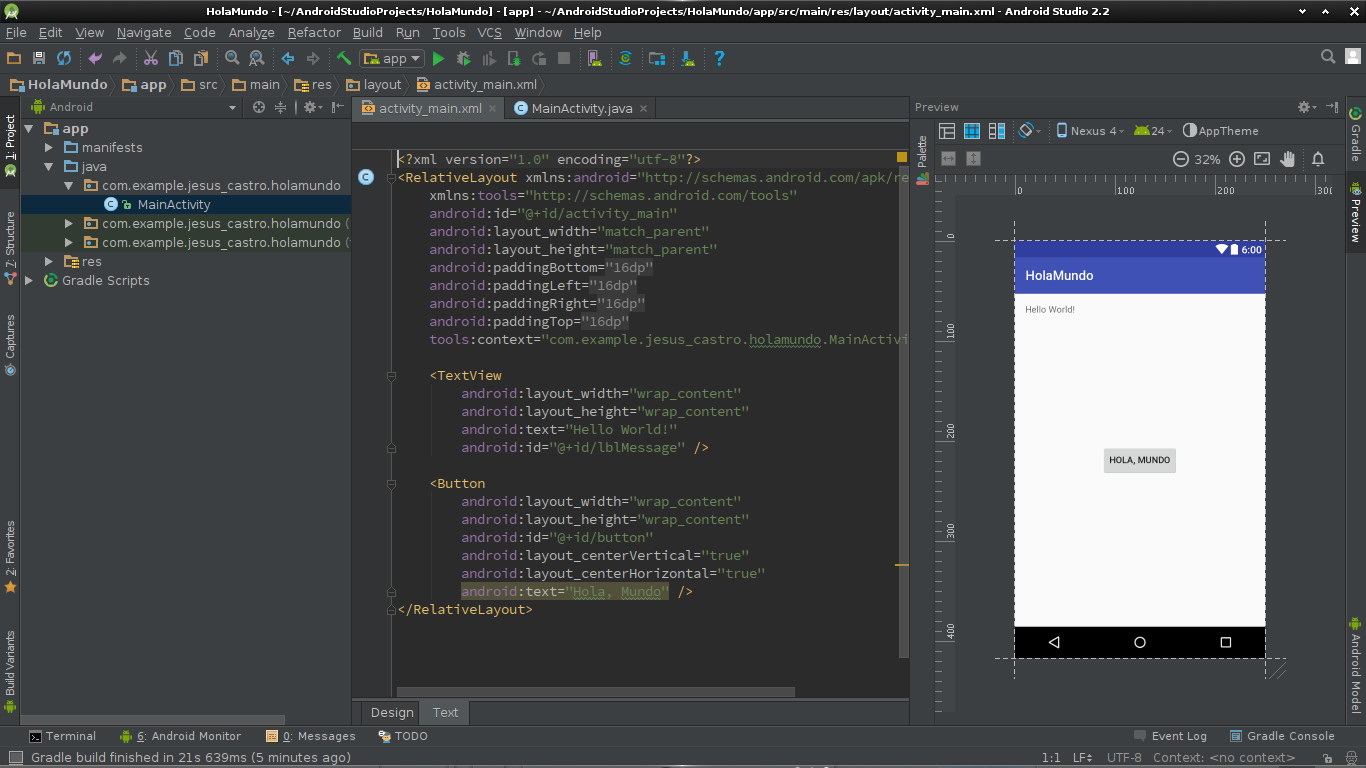Open the Event Log

coord(1170,736)
